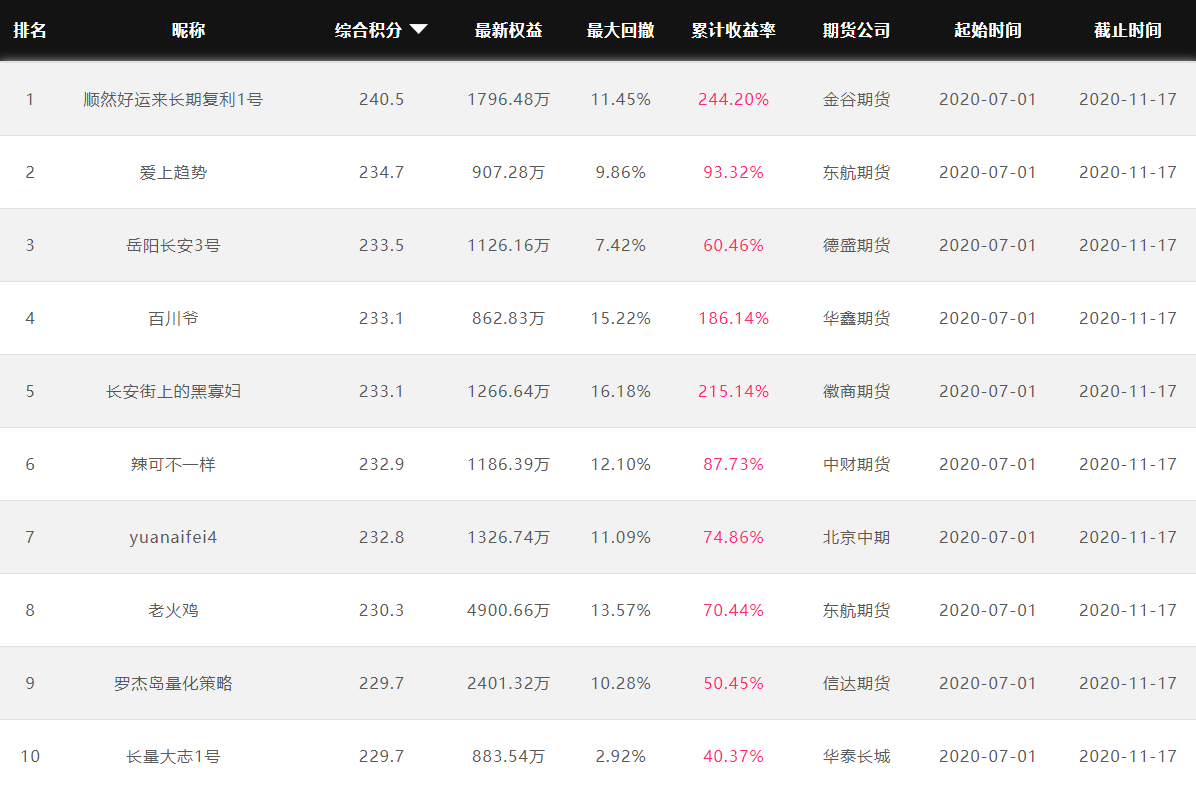The image size is (1196, 788).
Task: Select drawdown value 7.42%
Action: click(620, 246)
